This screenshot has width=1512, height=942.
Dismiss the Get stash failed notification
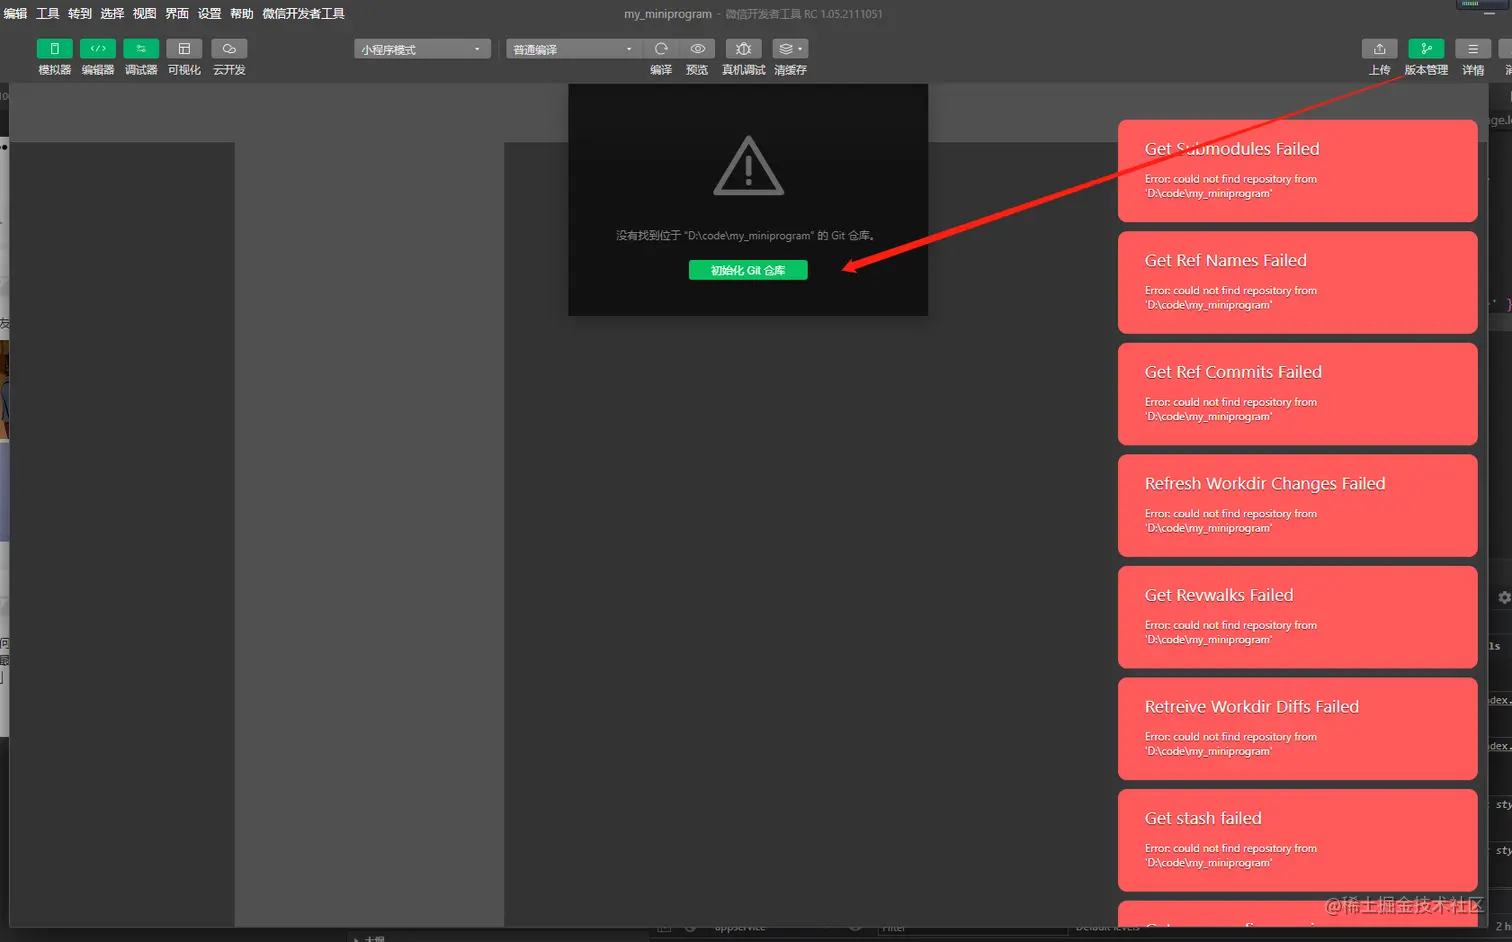click(x=1297, y=840)
